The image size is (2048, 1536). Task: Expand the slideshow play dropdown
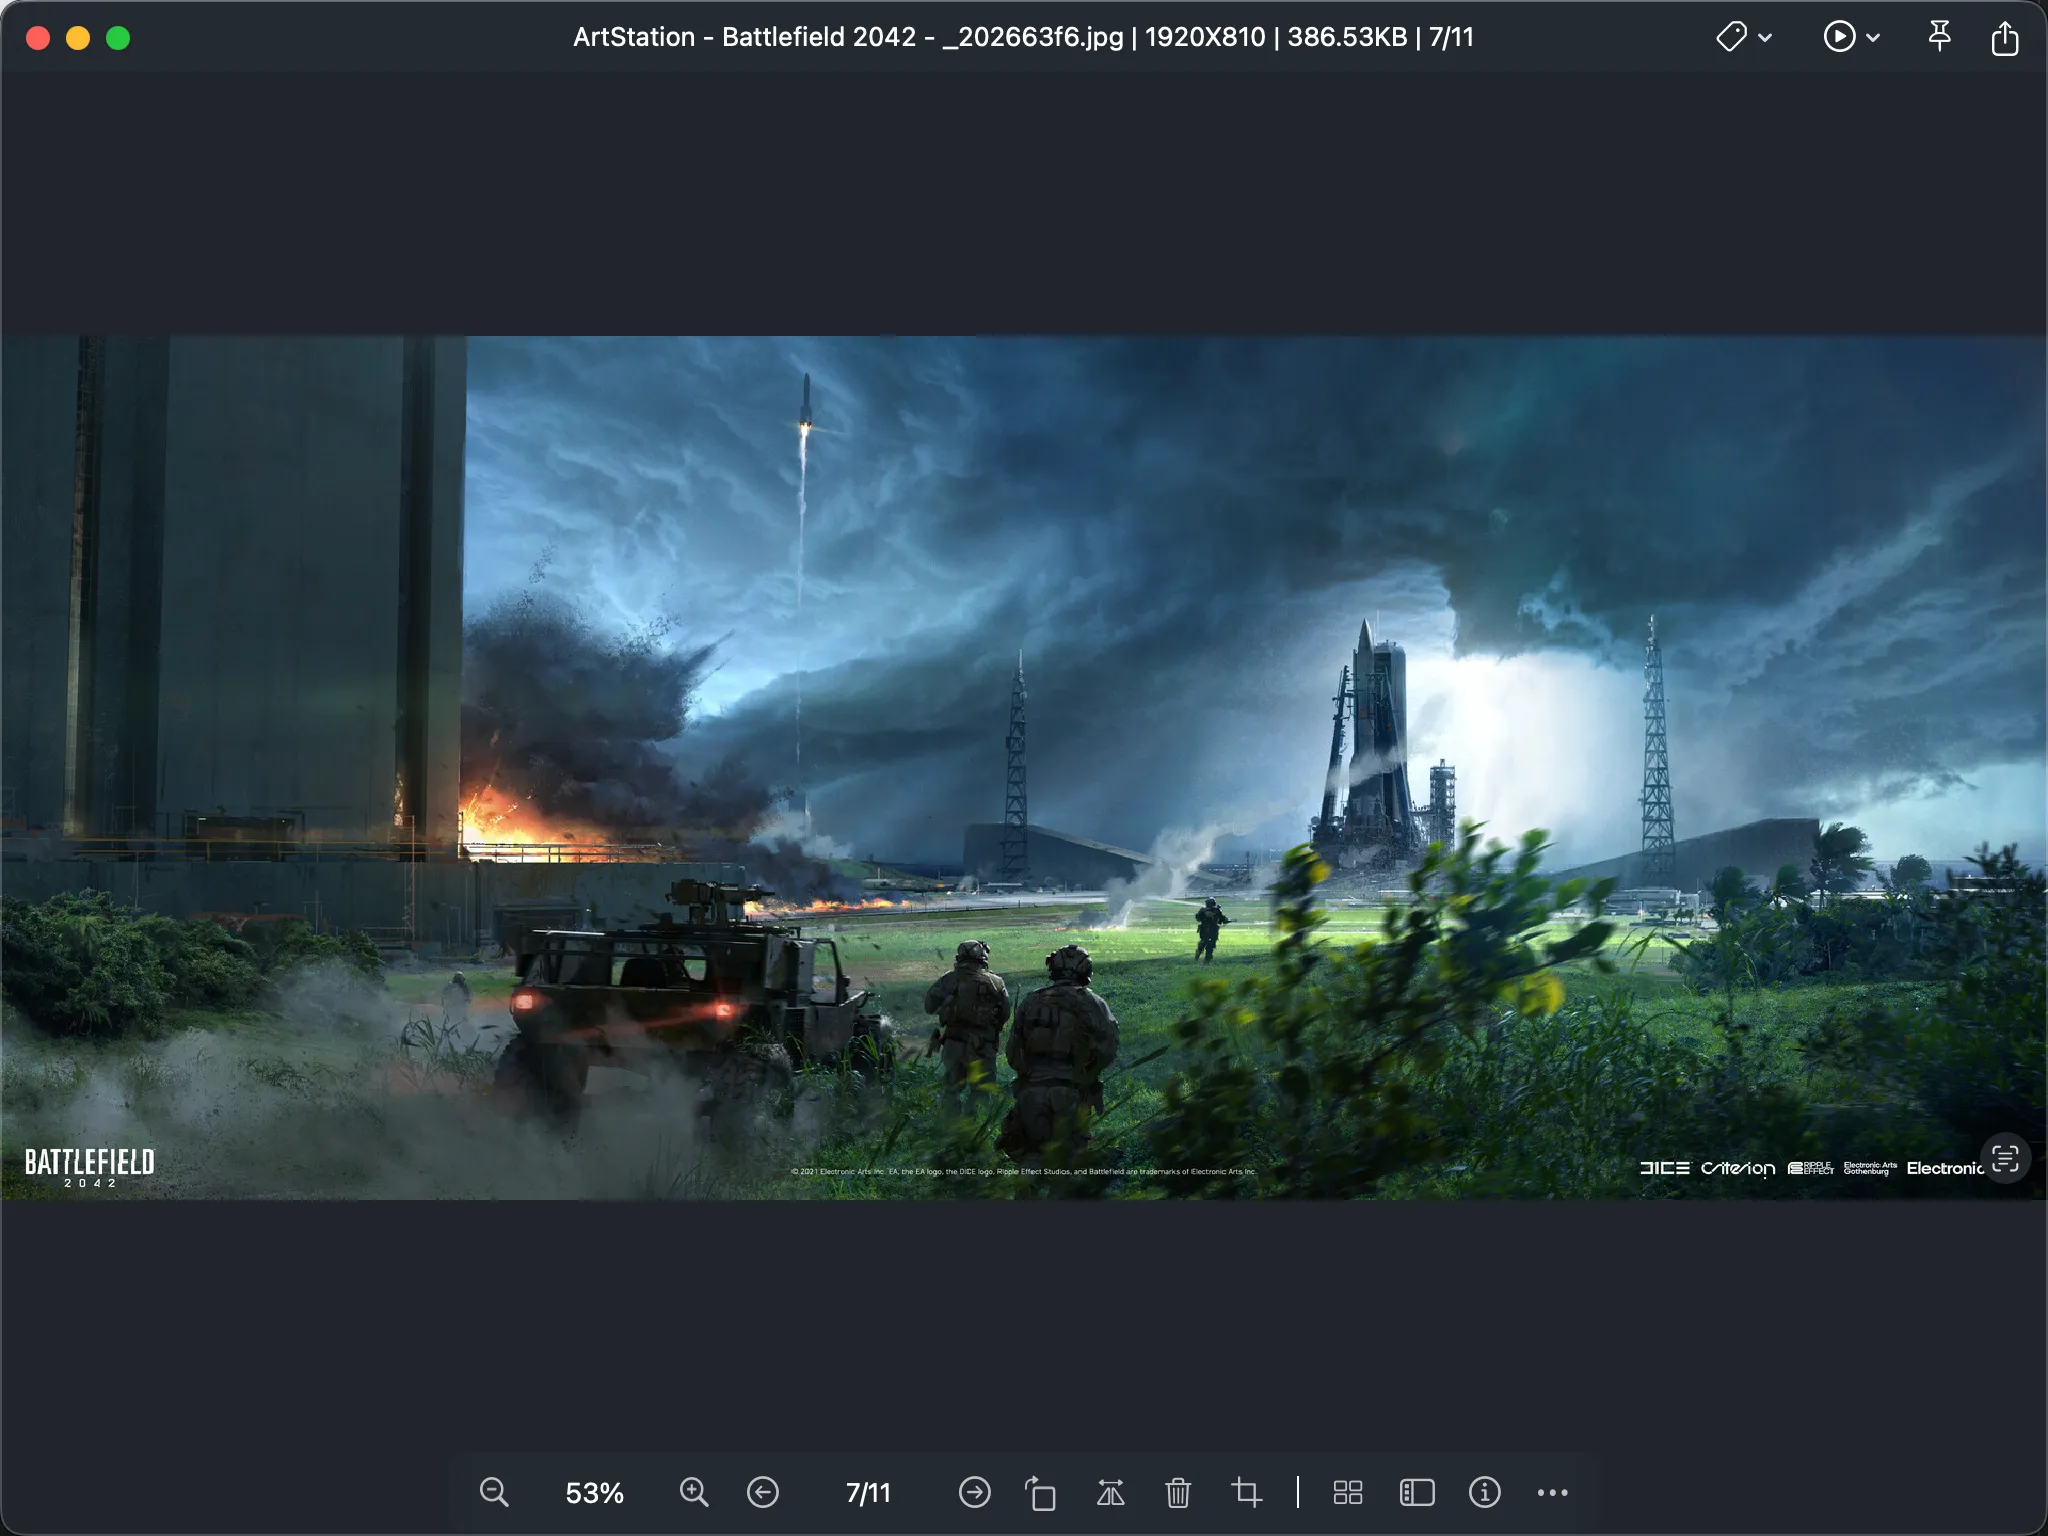[x=1873, y=38]
